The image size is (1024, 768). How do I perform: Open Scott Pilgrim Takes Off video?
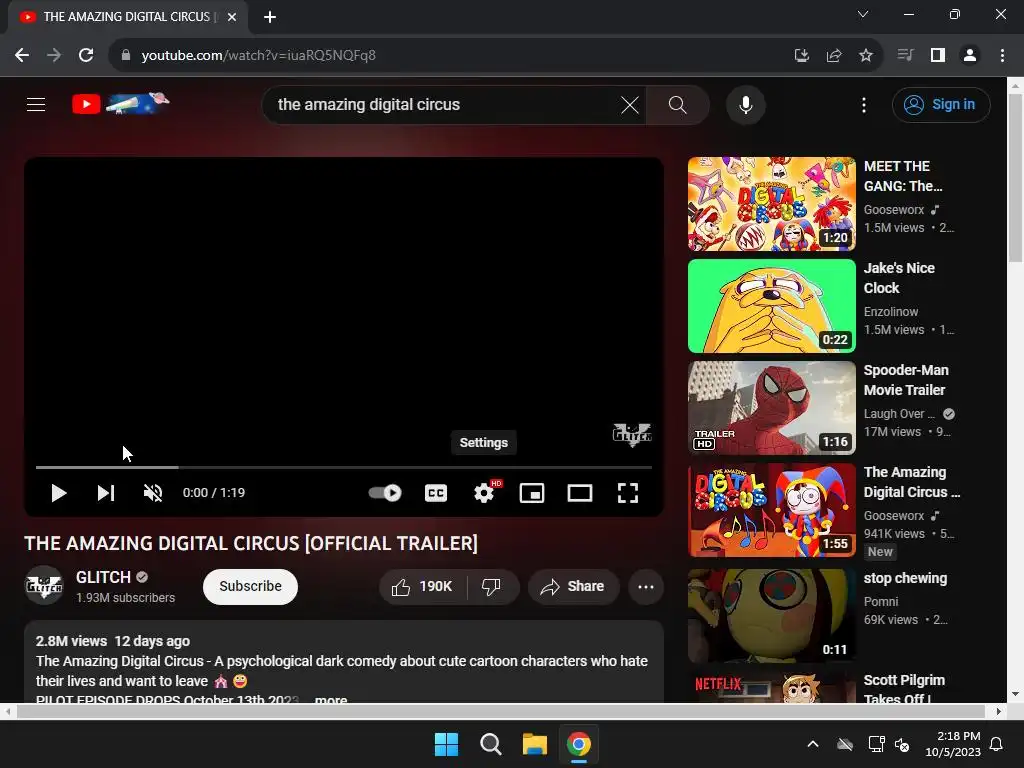tap(772, 687)
